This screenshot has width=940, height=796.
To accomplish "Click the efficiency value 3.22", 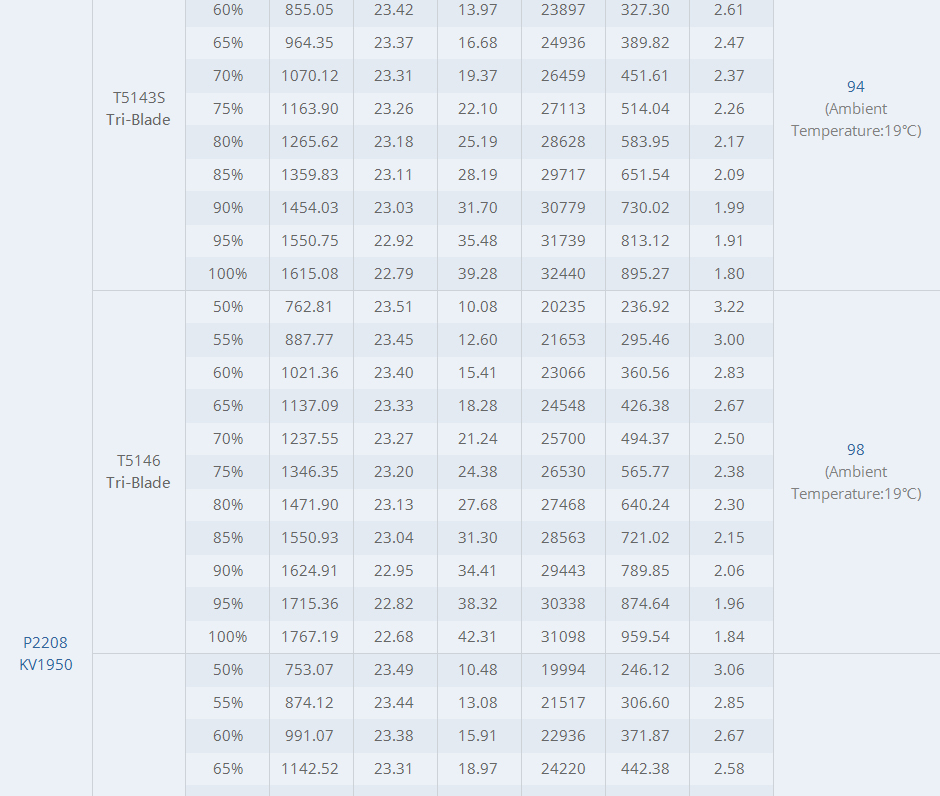I will click(x=729, y=307).
